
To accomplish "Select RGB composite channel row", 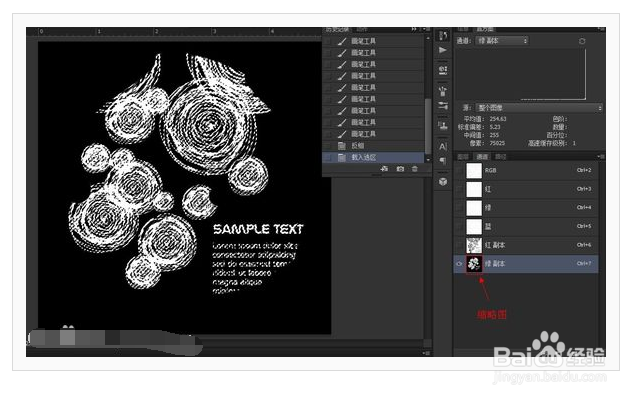I will [526, 170].
